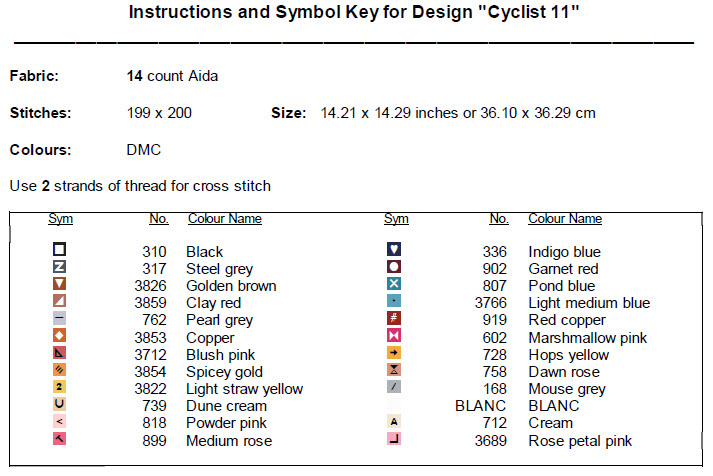This screenshot has width=713, height=476.
Task: Click the Pond blue symbol swatch
Action: click(394, 285)
